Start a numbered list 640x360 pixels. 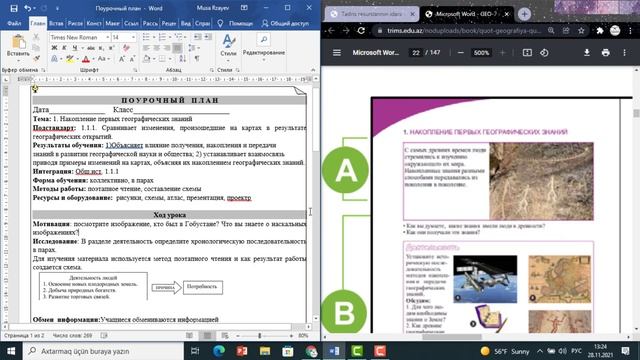163,37
